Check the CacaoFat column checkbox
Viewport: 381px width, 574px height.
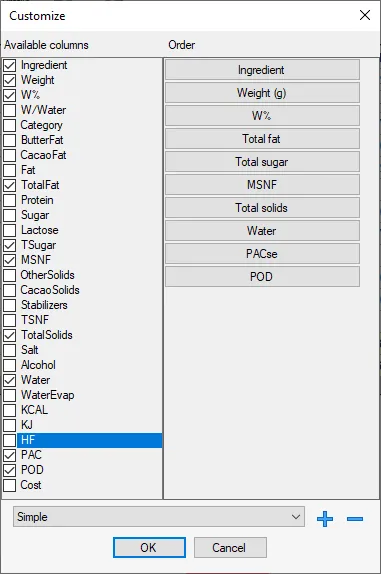click(10, 155)
